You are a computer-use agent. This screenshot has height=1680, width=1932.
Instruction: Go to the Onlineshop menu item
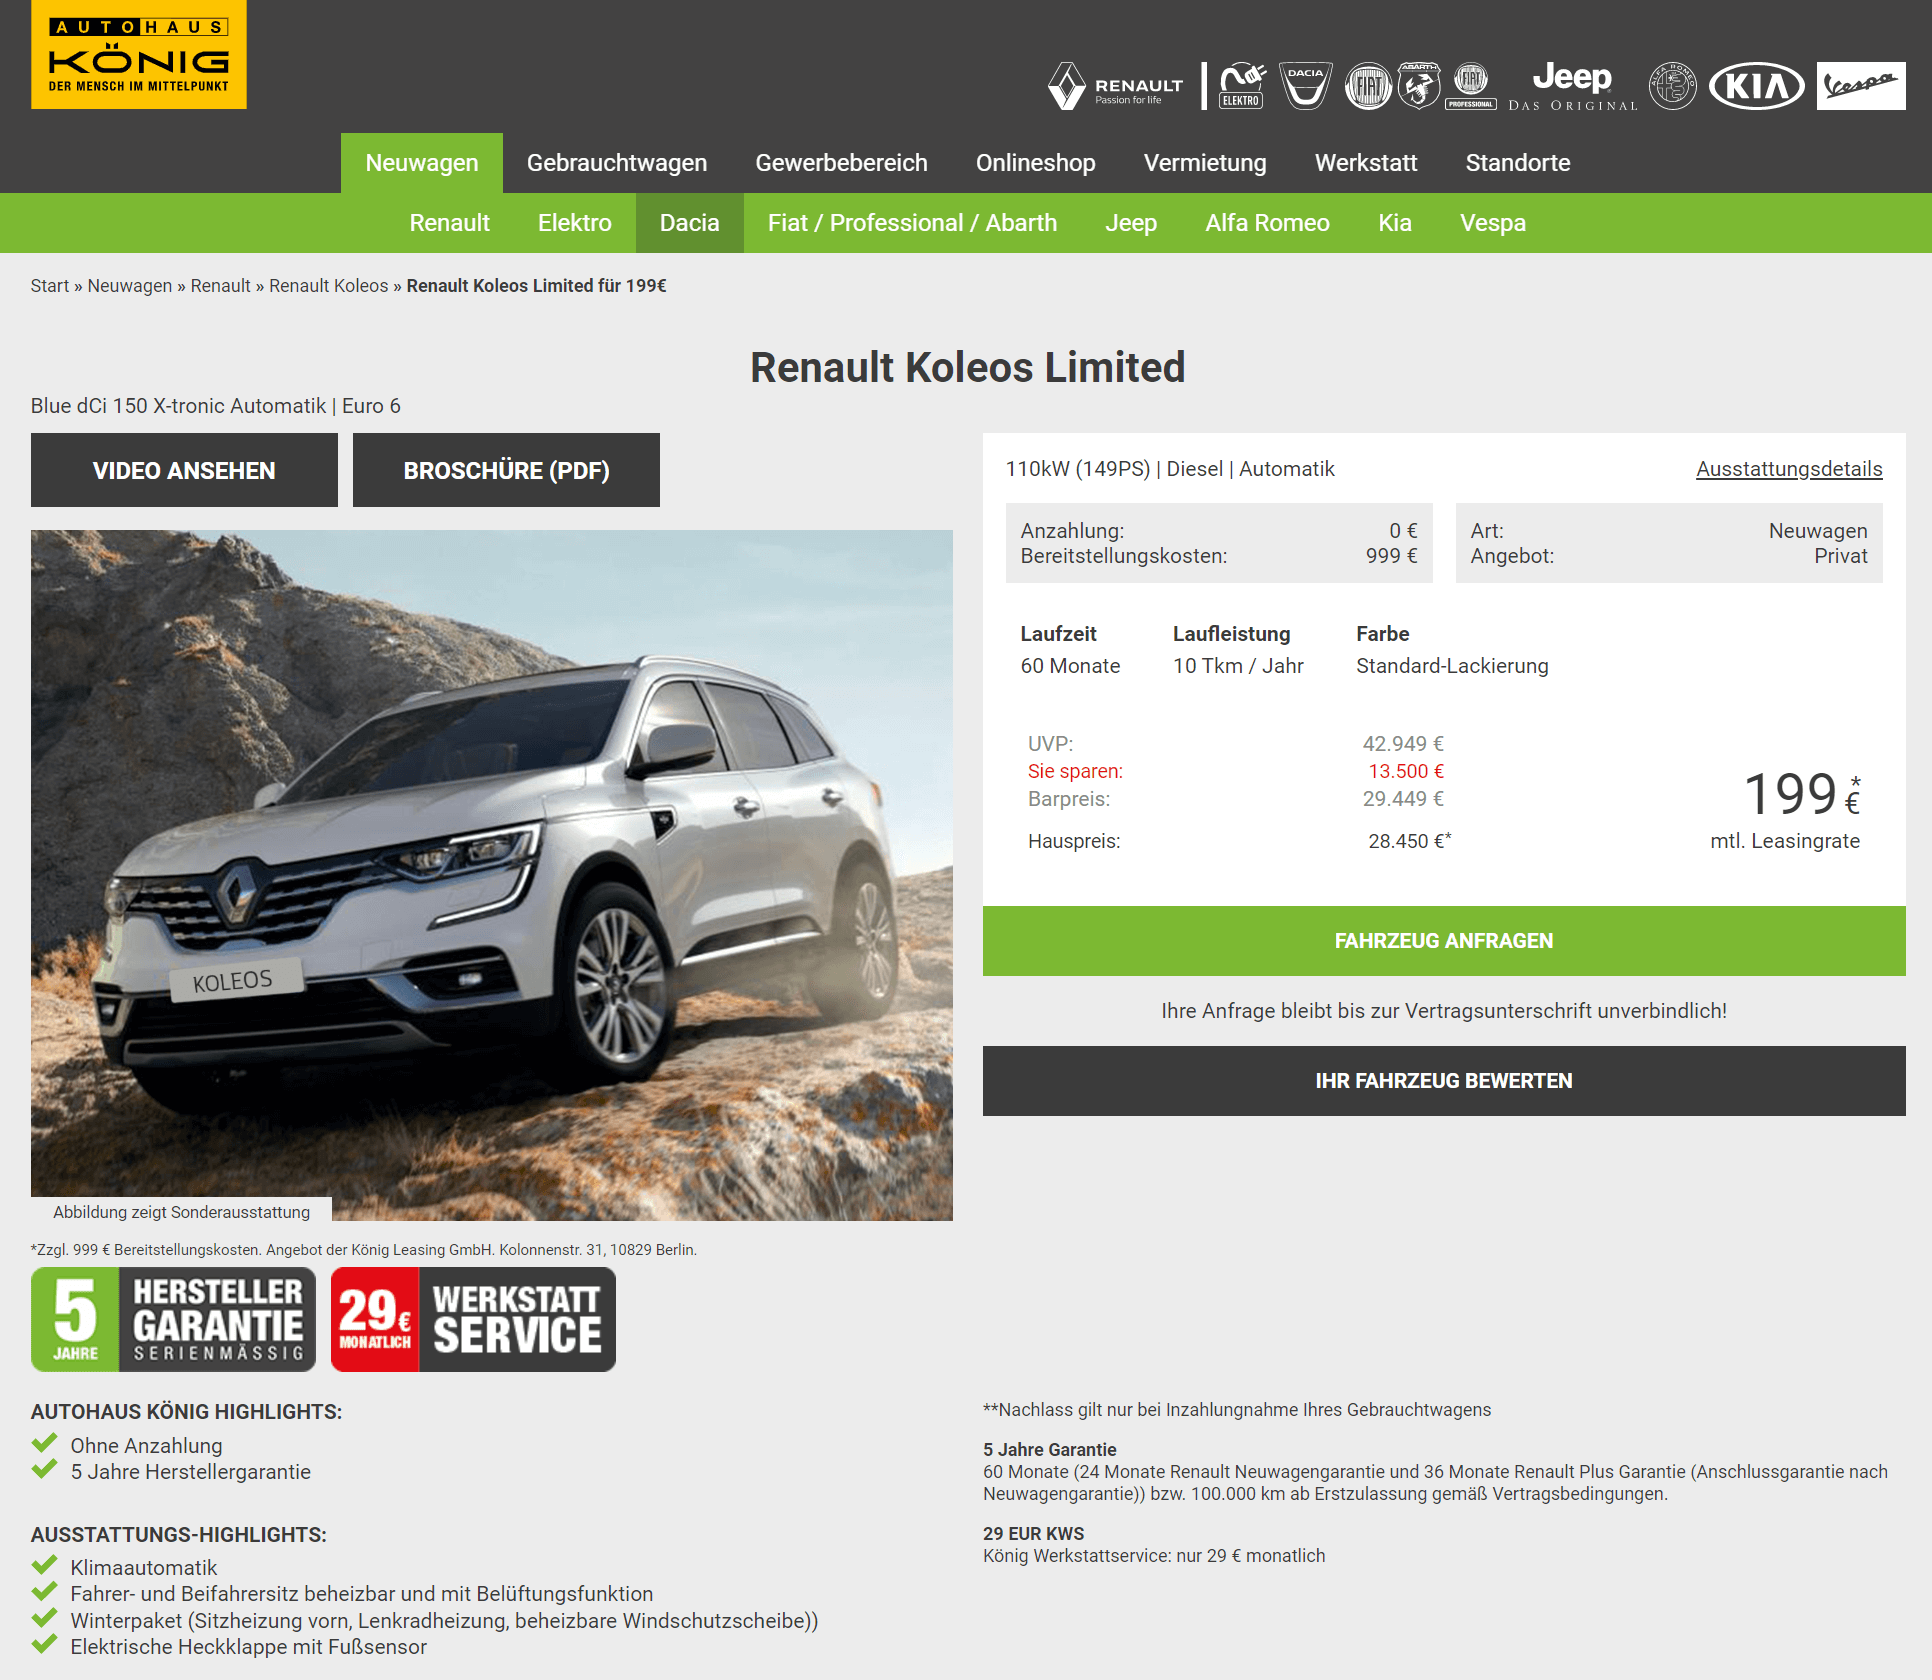1036,163
